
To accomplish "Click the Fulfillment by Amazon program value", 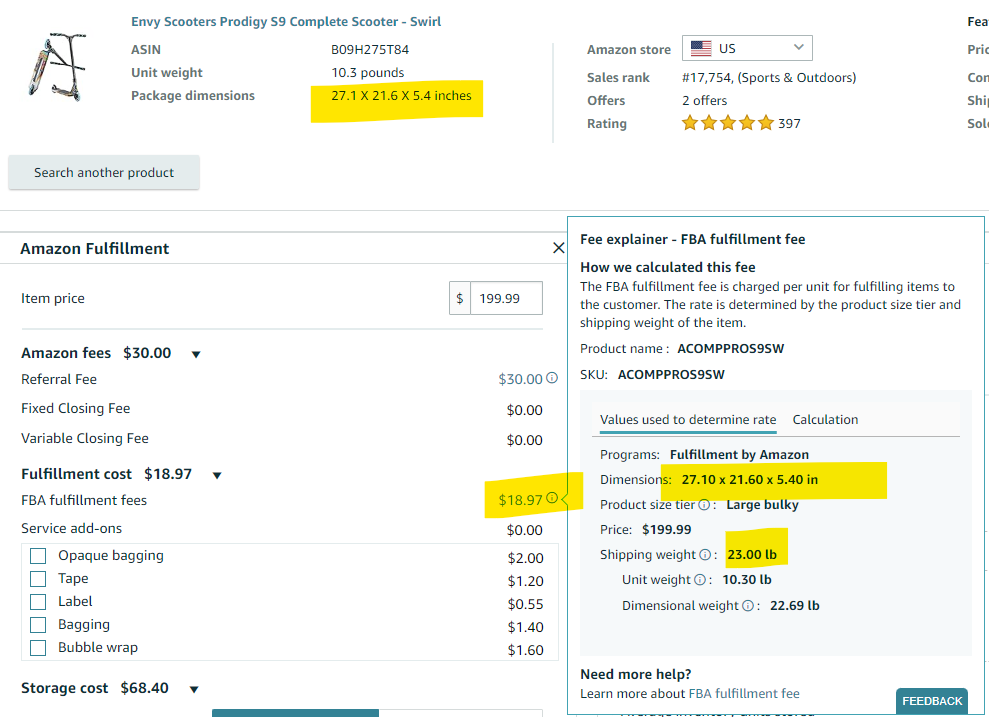I will (x=739, y=455).
